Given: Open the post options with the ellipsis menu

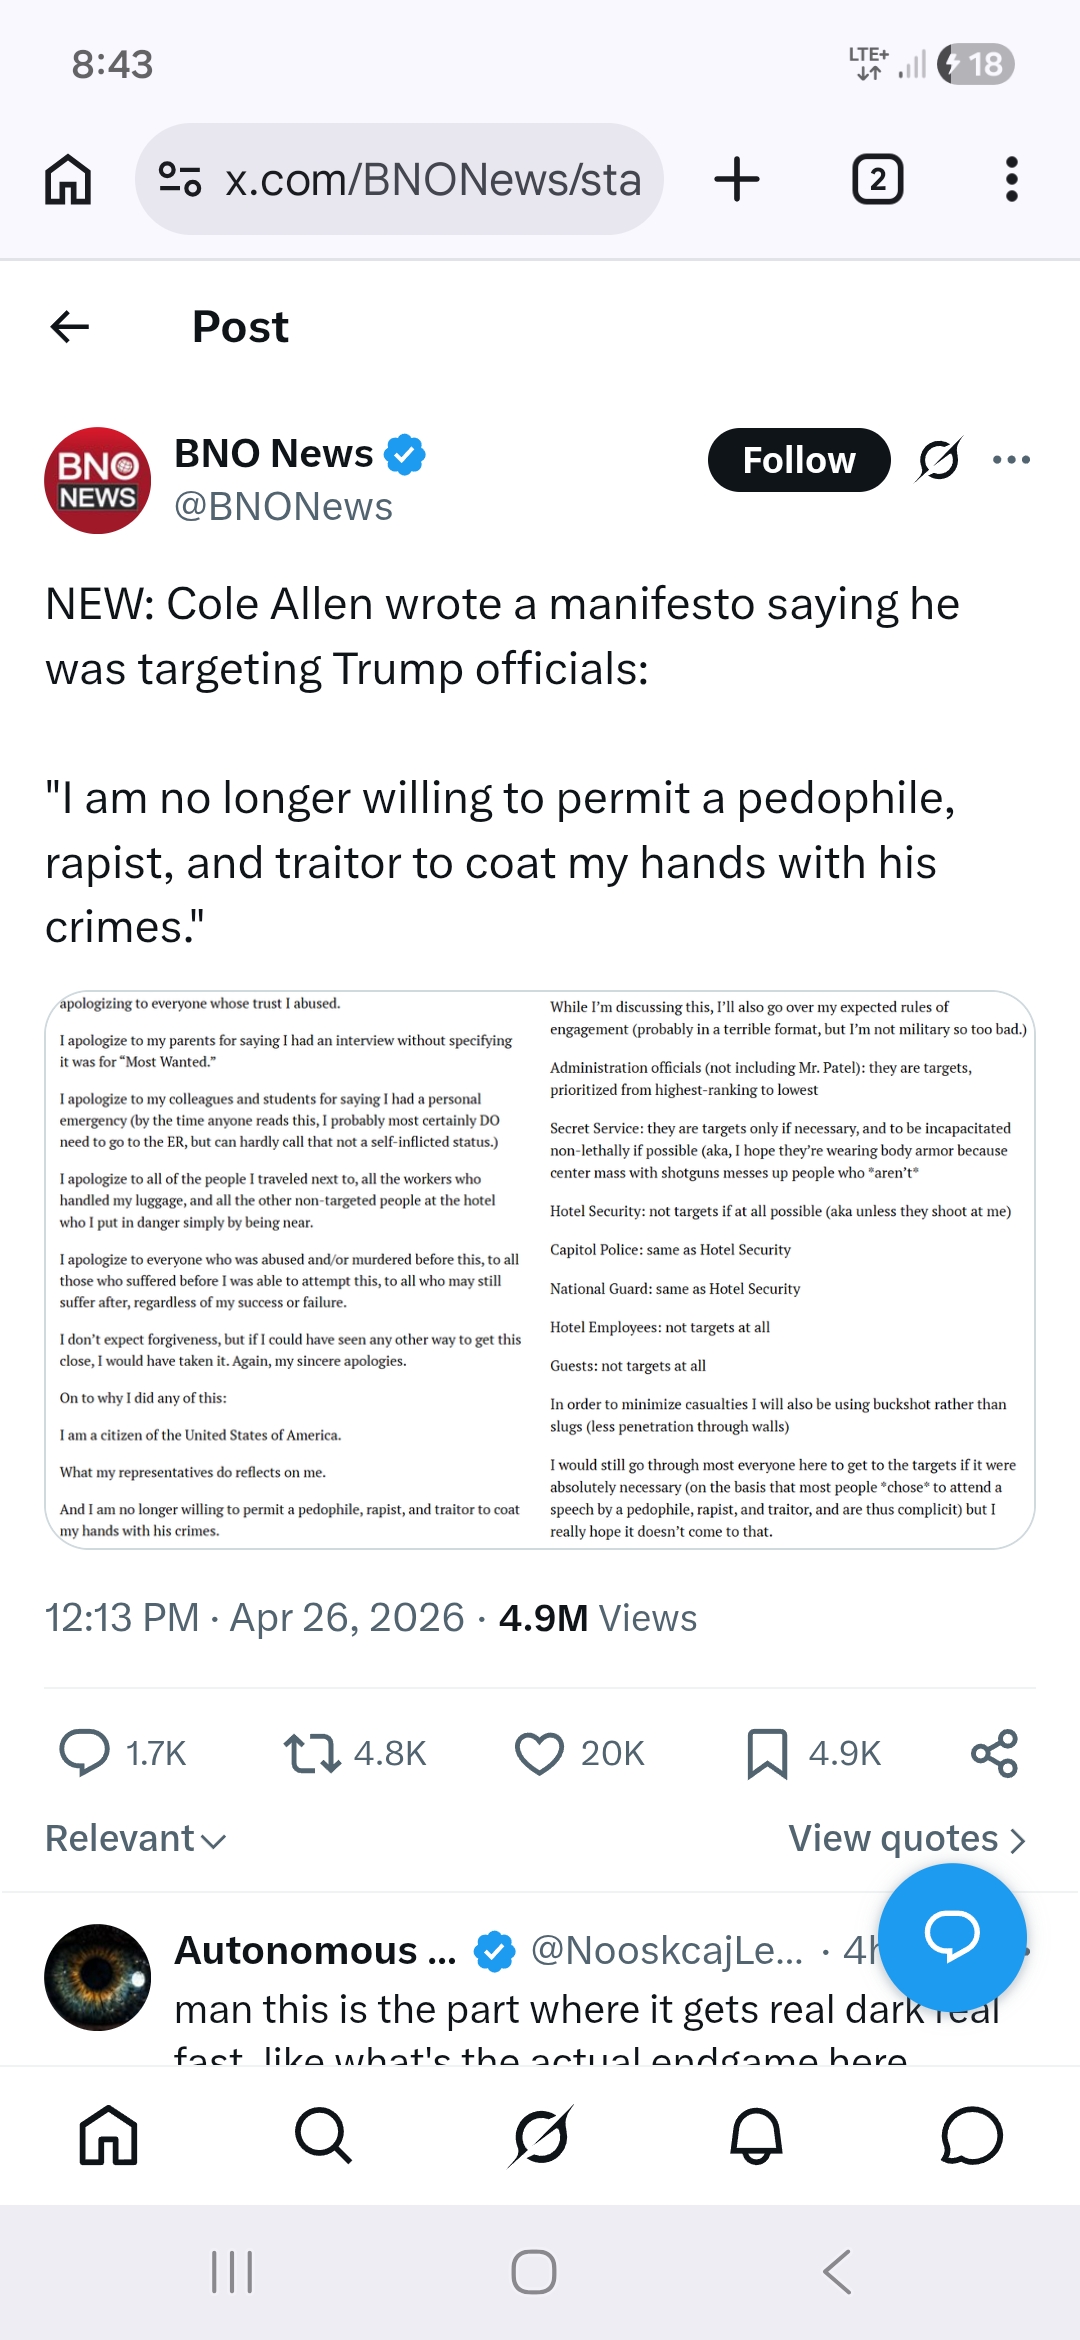Looking at the screenshot, I should tap(1012, 460).
